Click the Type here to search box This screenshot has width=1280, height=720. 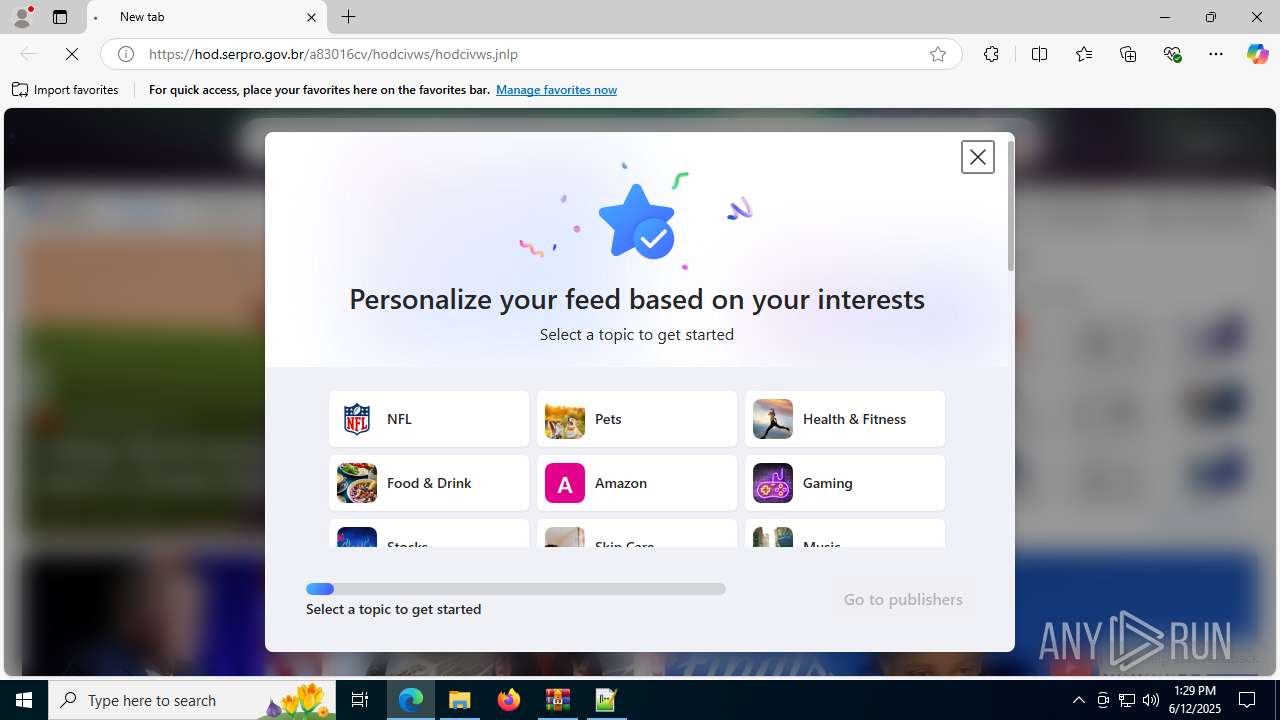193,700
